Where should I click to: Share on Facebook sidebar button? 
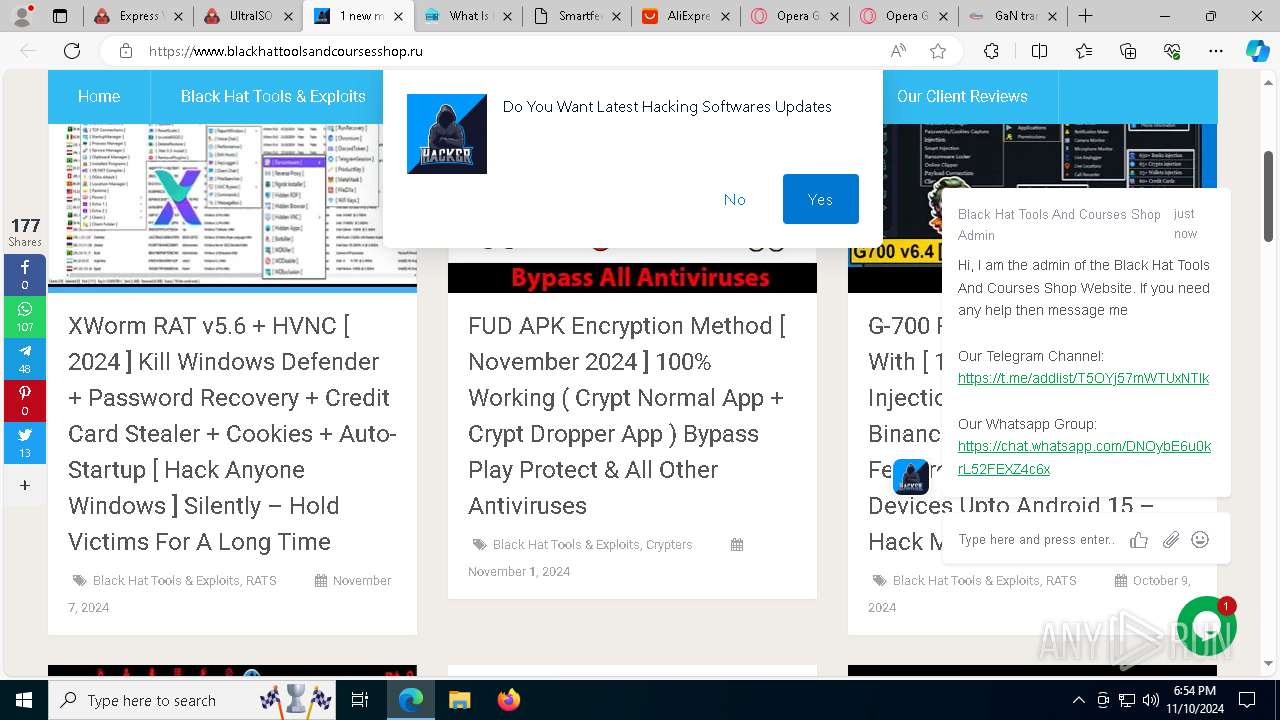(25, 275)
